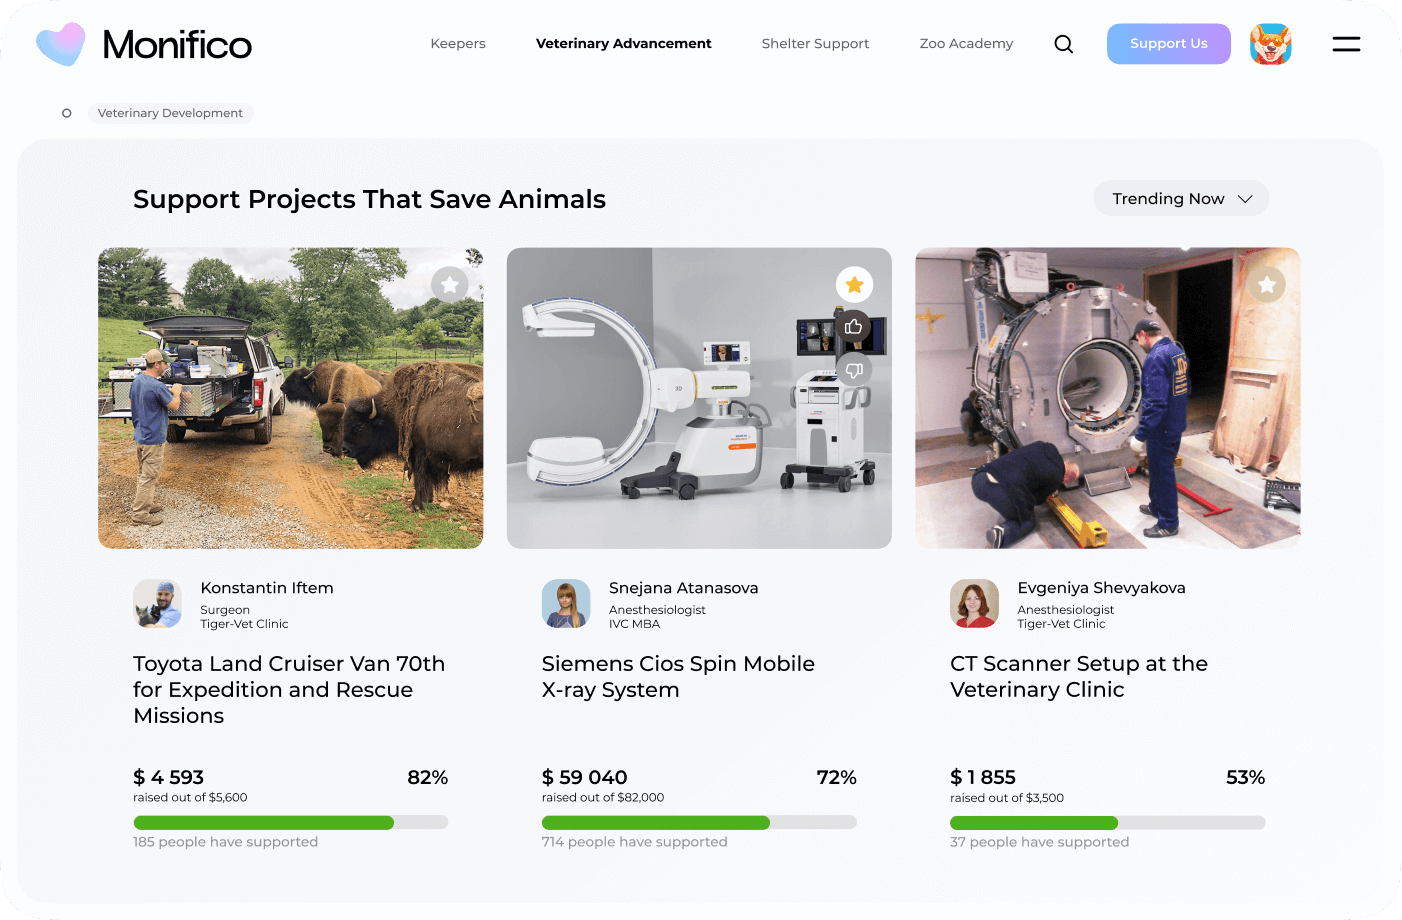Click thumbs down on Siemens X-ray card

tap(854, 370)
